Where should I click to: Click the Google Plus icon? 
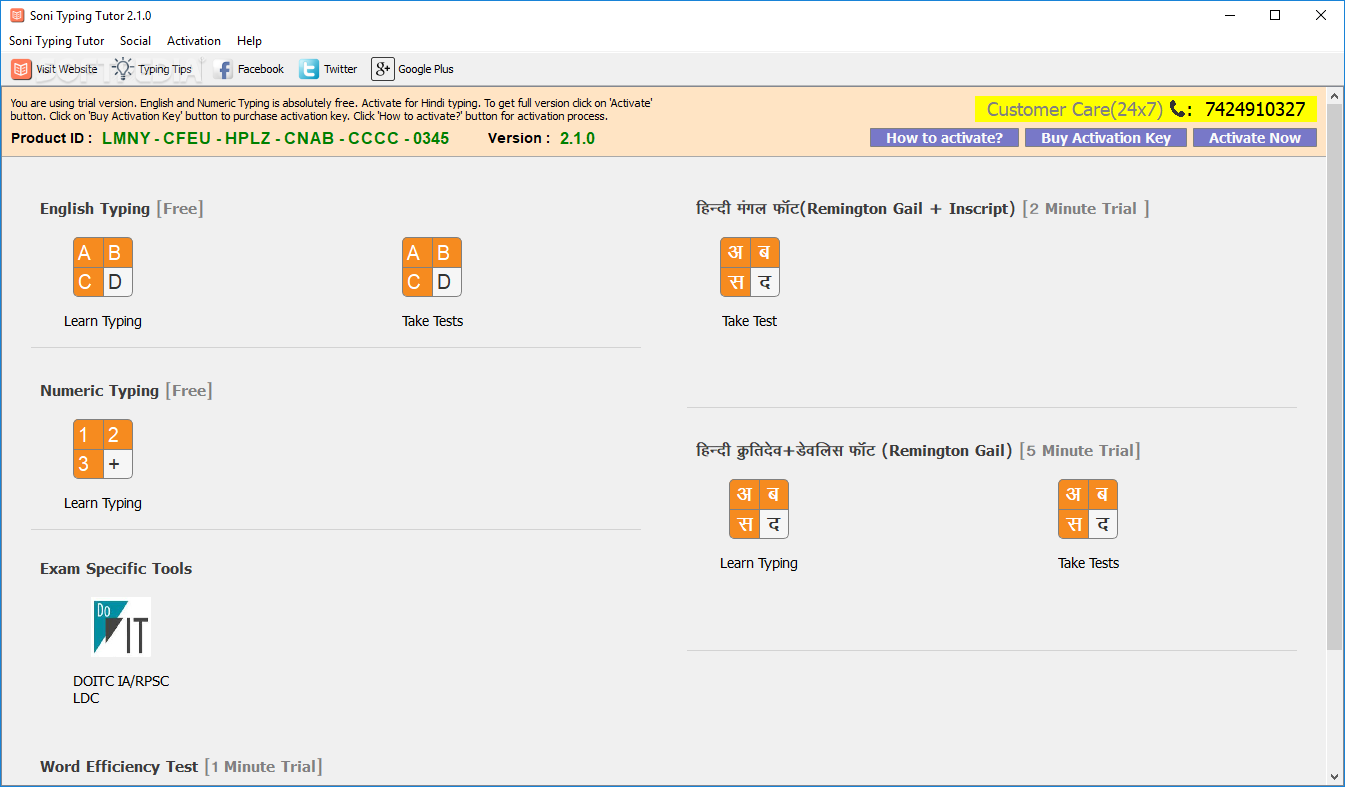tap(382, 69)
